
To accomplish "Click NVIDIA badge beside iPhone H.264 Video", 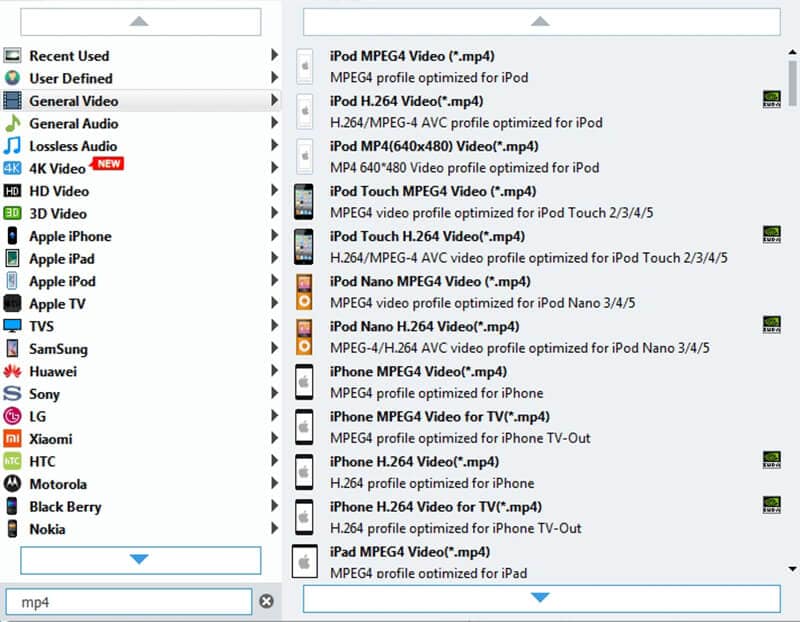I will 771,459.
